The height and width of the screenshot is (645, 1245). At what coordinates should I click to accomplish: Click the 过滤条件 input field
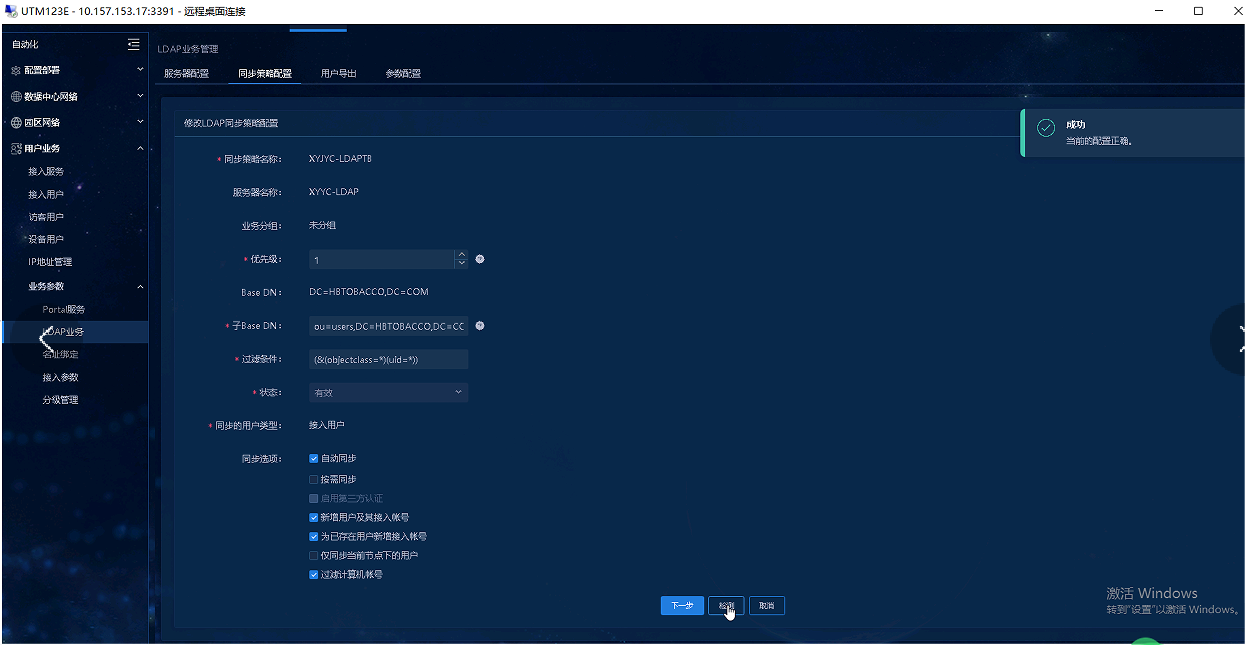point(389,359)
